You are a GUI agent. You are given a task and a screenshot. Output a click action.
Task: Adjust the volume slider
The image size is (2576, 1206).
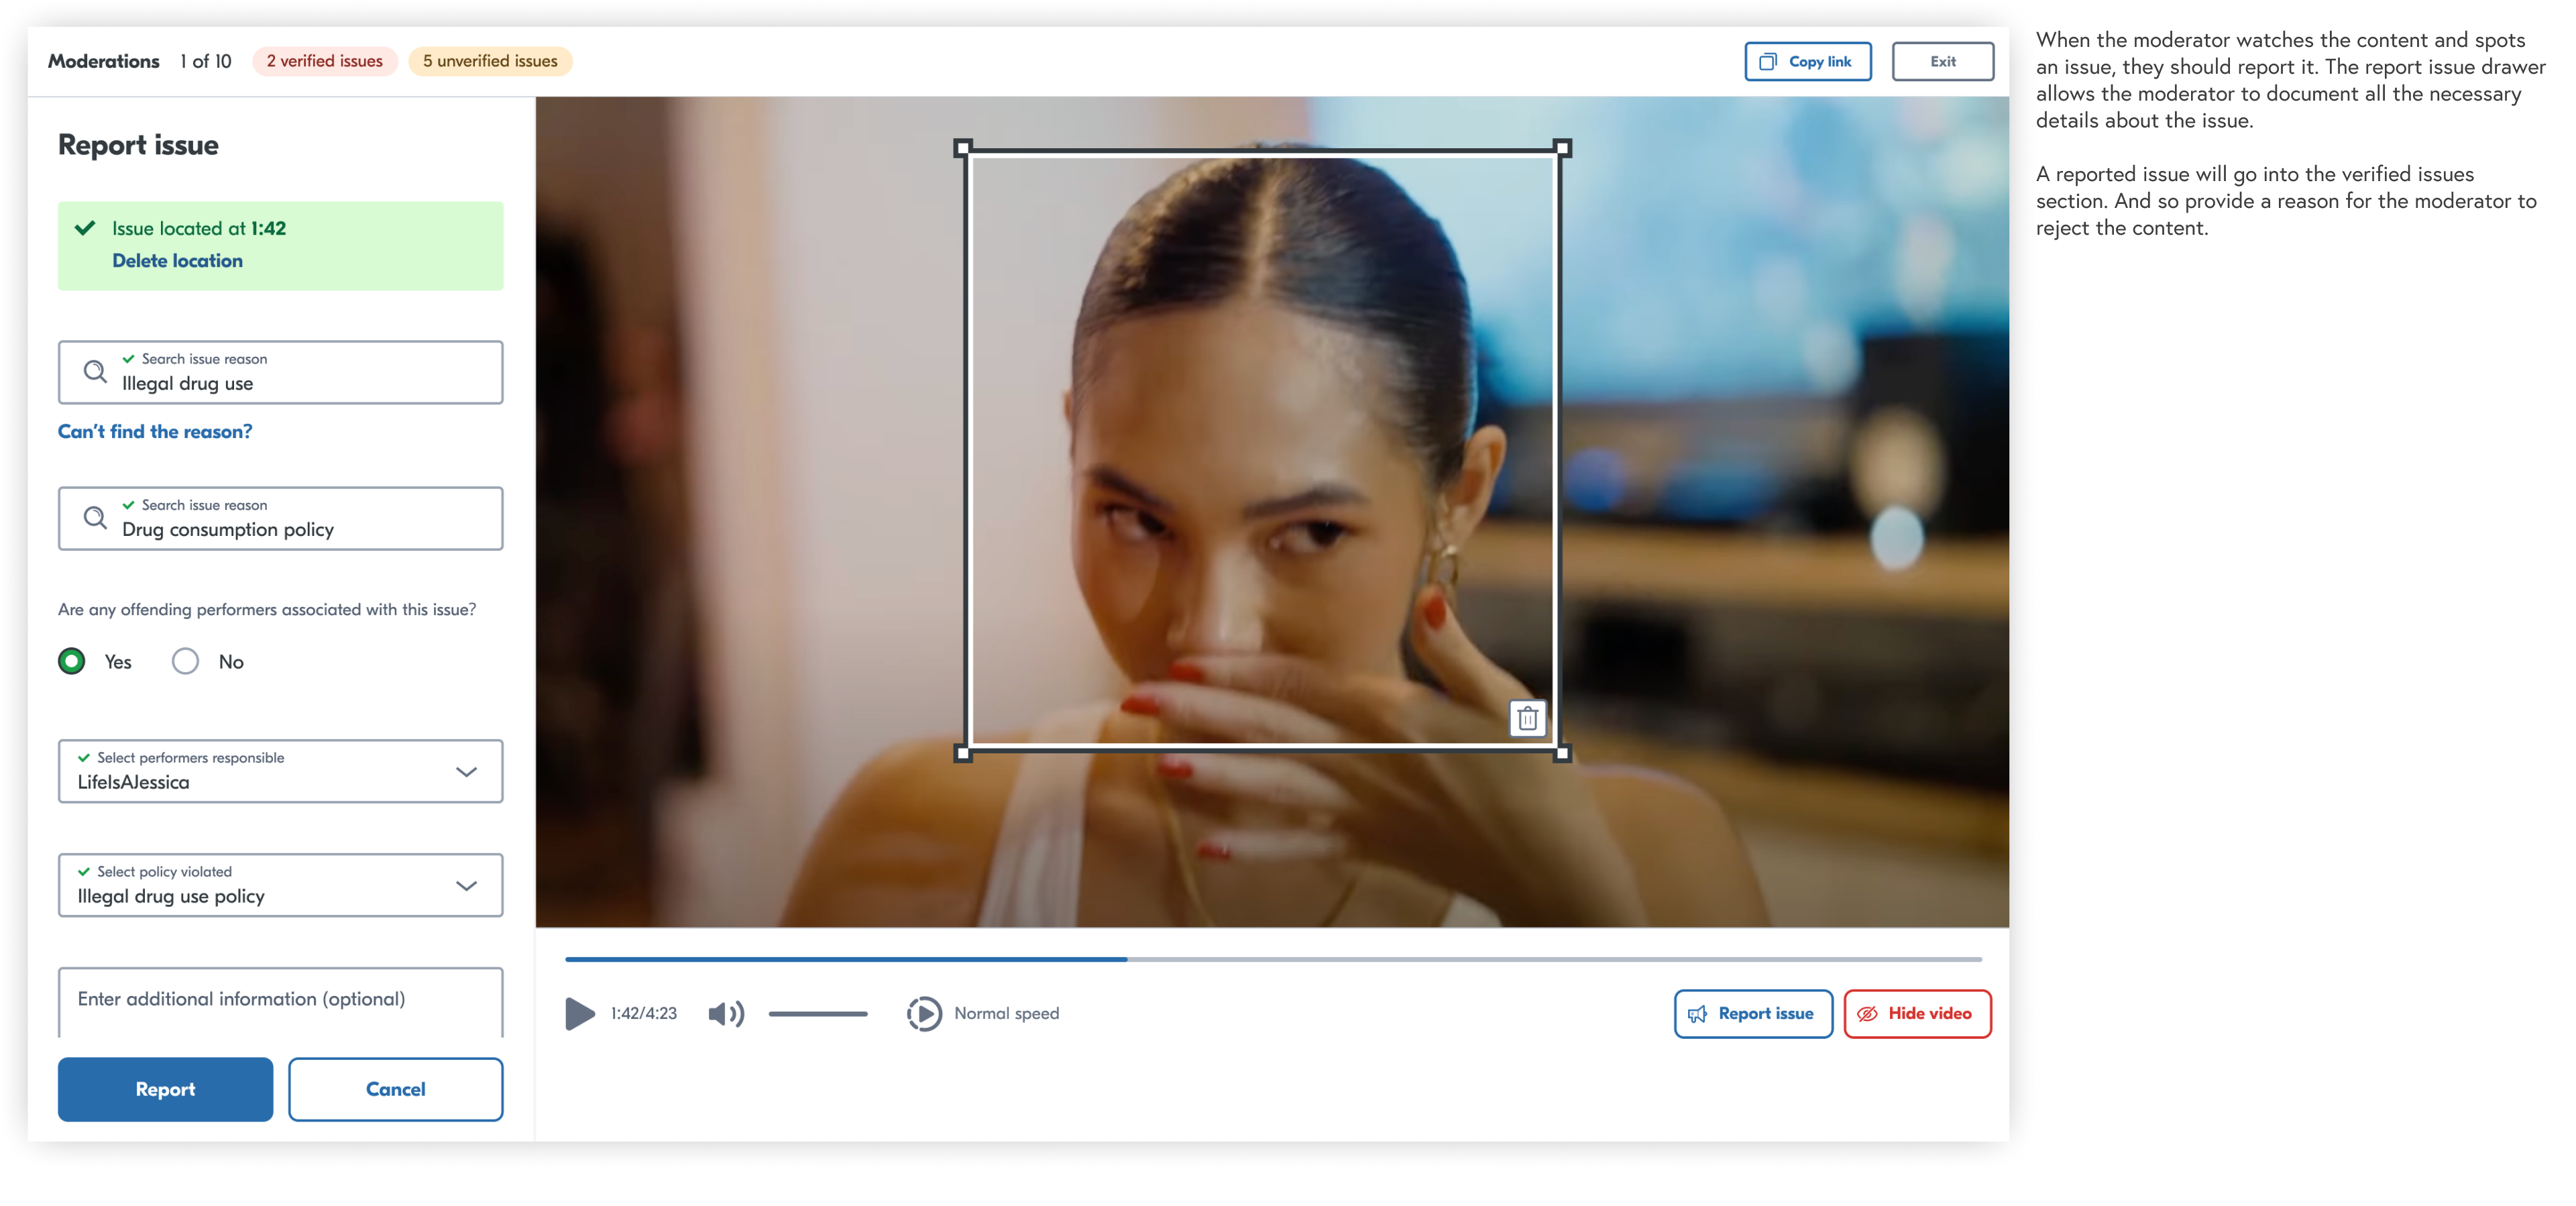tap(817, 1014)
